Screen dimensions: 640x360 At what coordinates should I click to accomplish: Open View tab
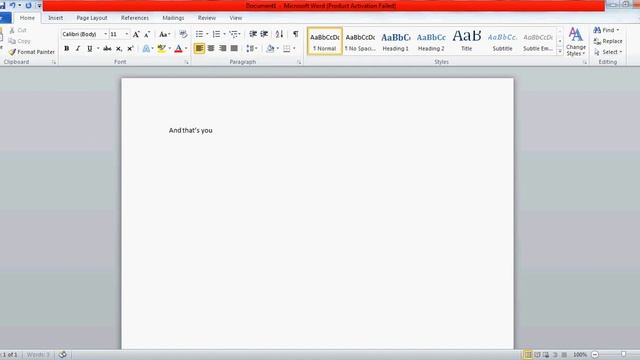click(236, 18)
